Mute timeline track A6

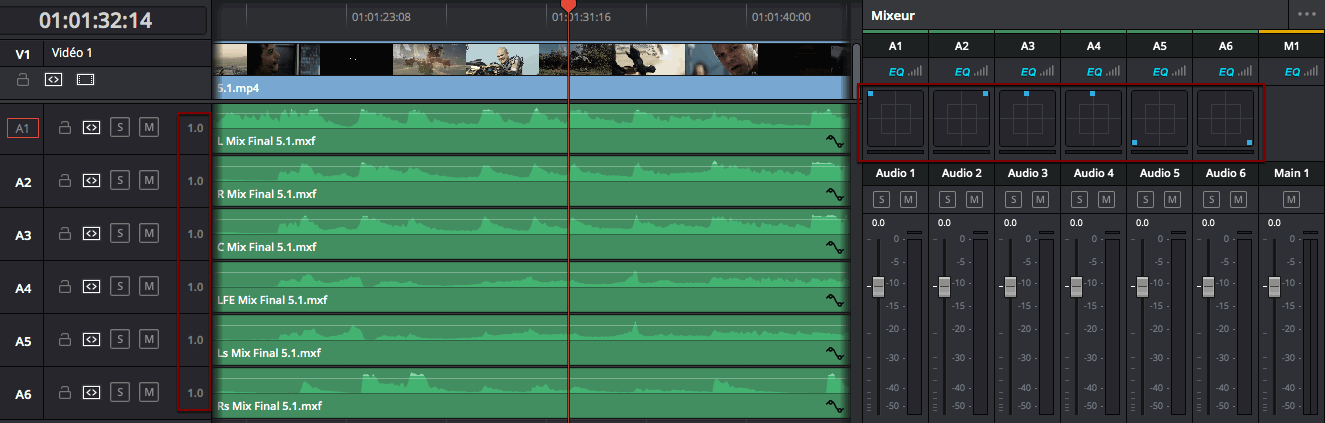(149, 393)
